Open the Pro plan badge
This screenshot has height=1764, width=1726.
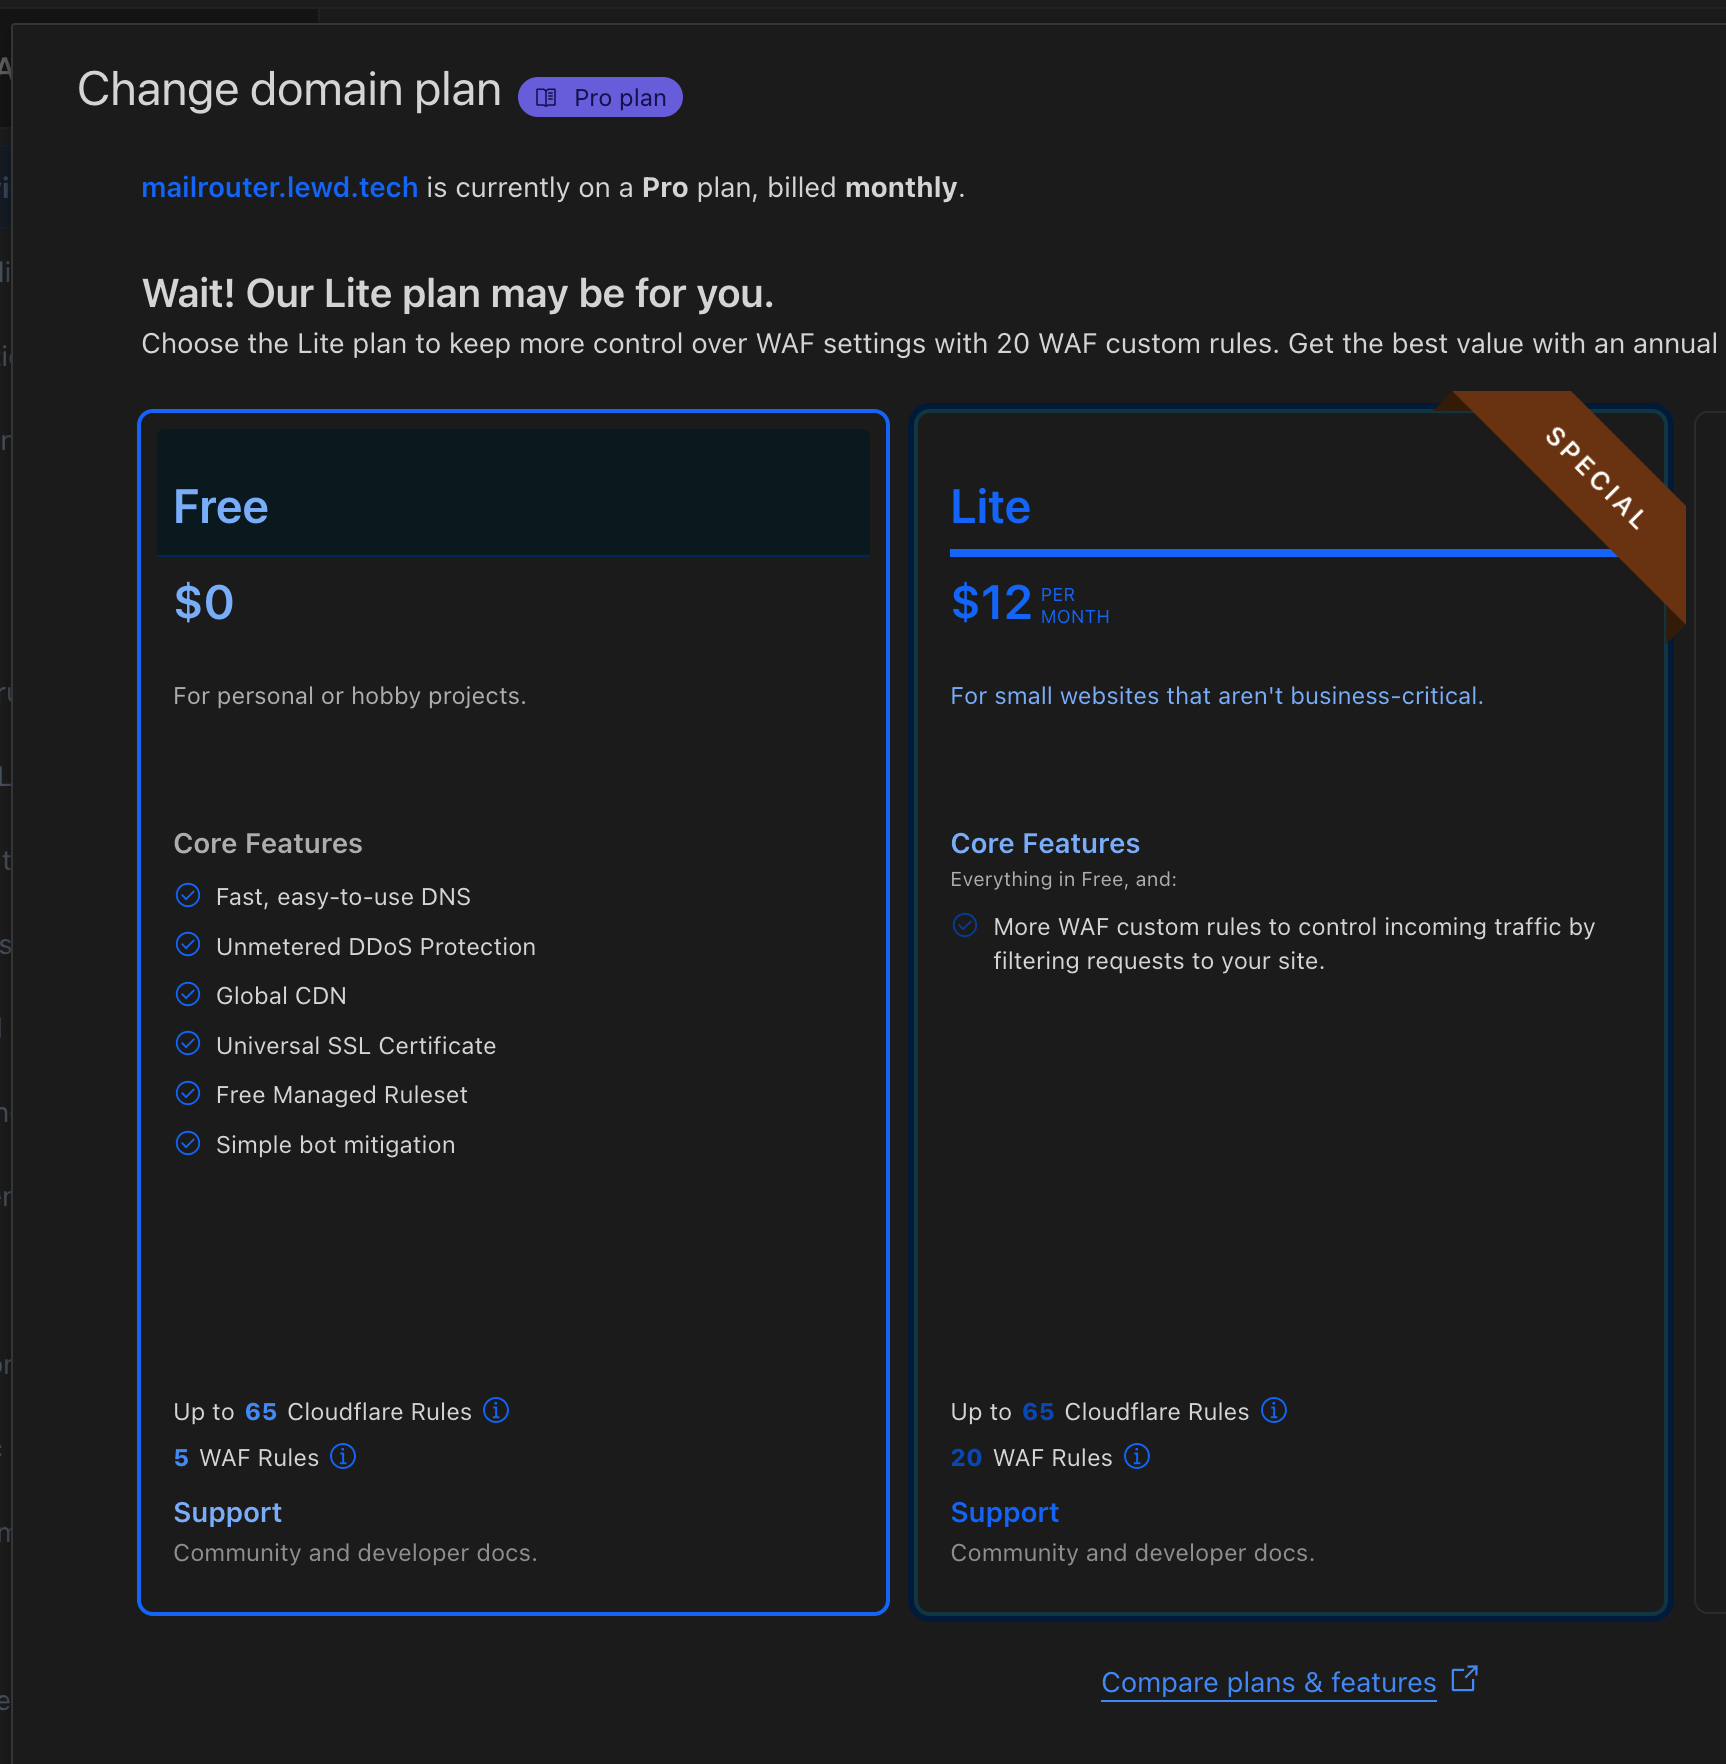pos(600,97)
